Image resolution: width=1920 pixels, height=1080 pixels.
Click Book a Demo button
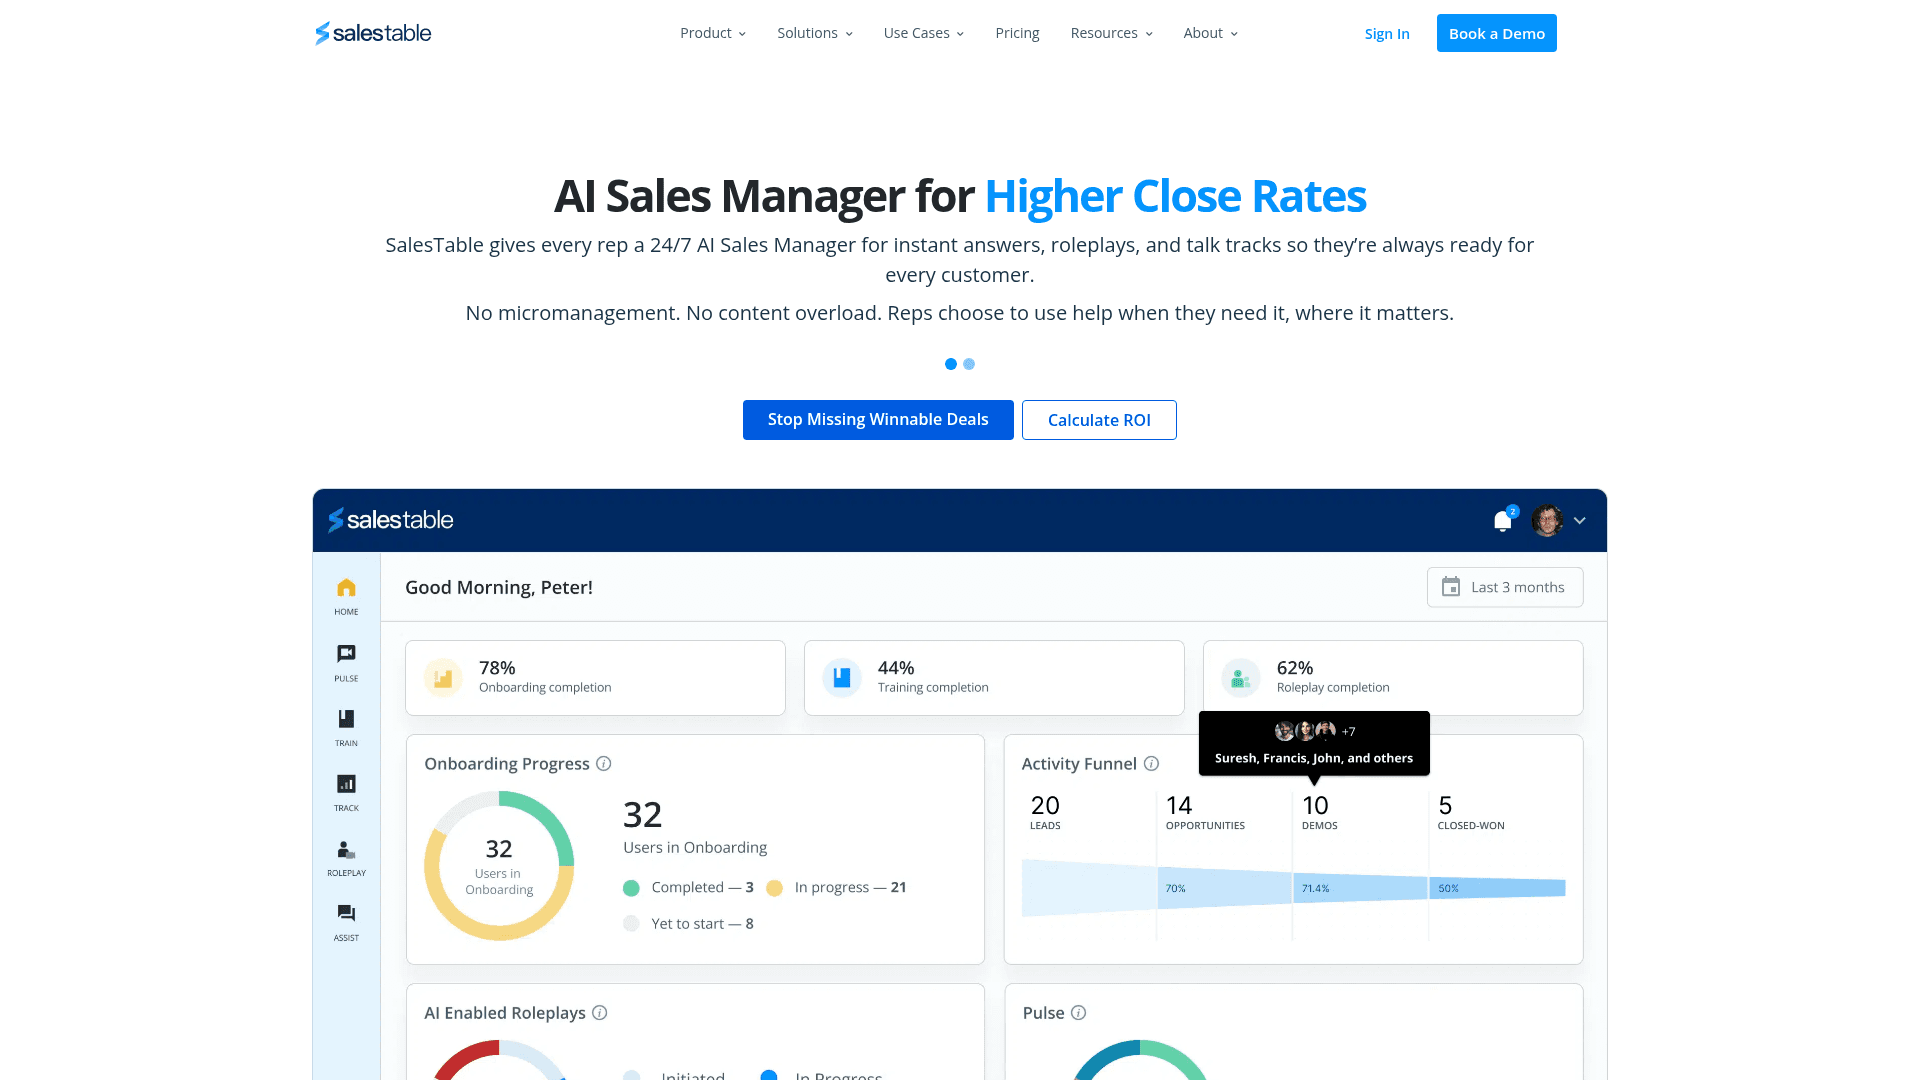1496,33
